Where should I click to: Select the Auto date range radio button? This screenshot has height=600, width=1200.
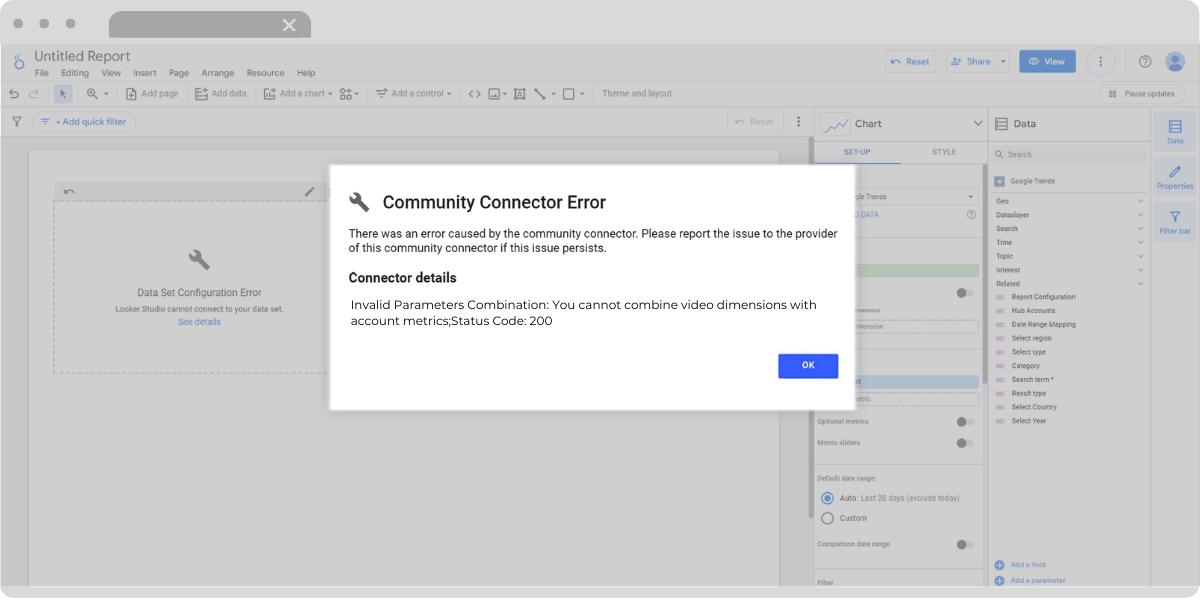click(827, 498)
